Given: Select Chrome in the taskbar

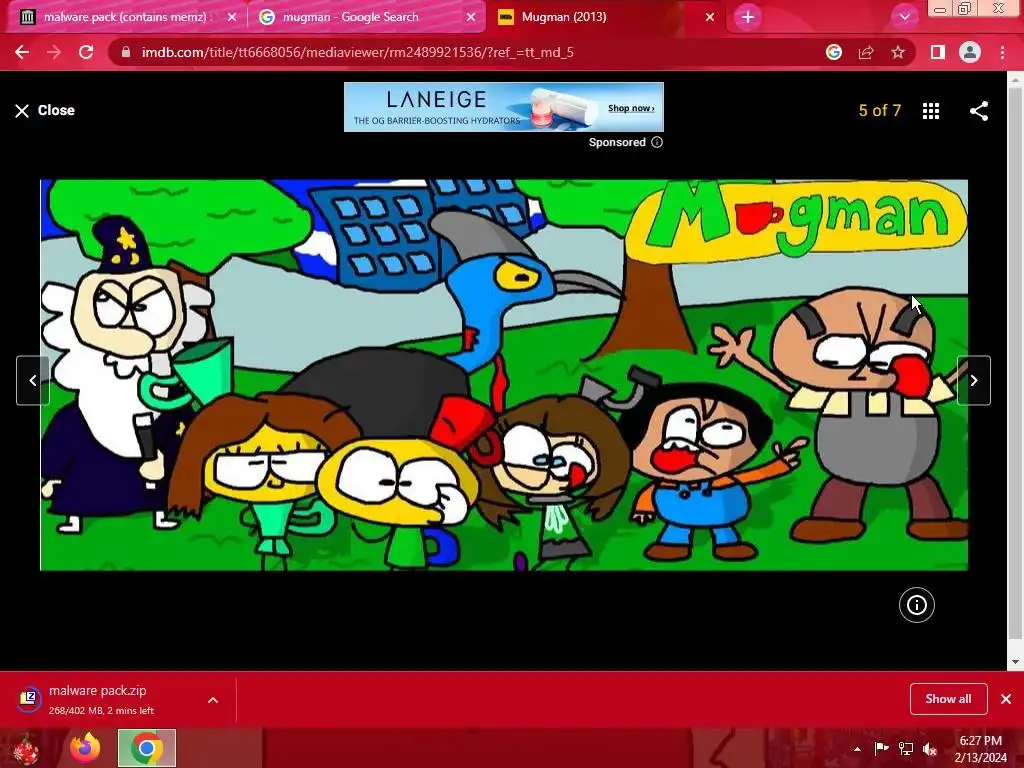Looking at the screenshot, I should point(146,748).
